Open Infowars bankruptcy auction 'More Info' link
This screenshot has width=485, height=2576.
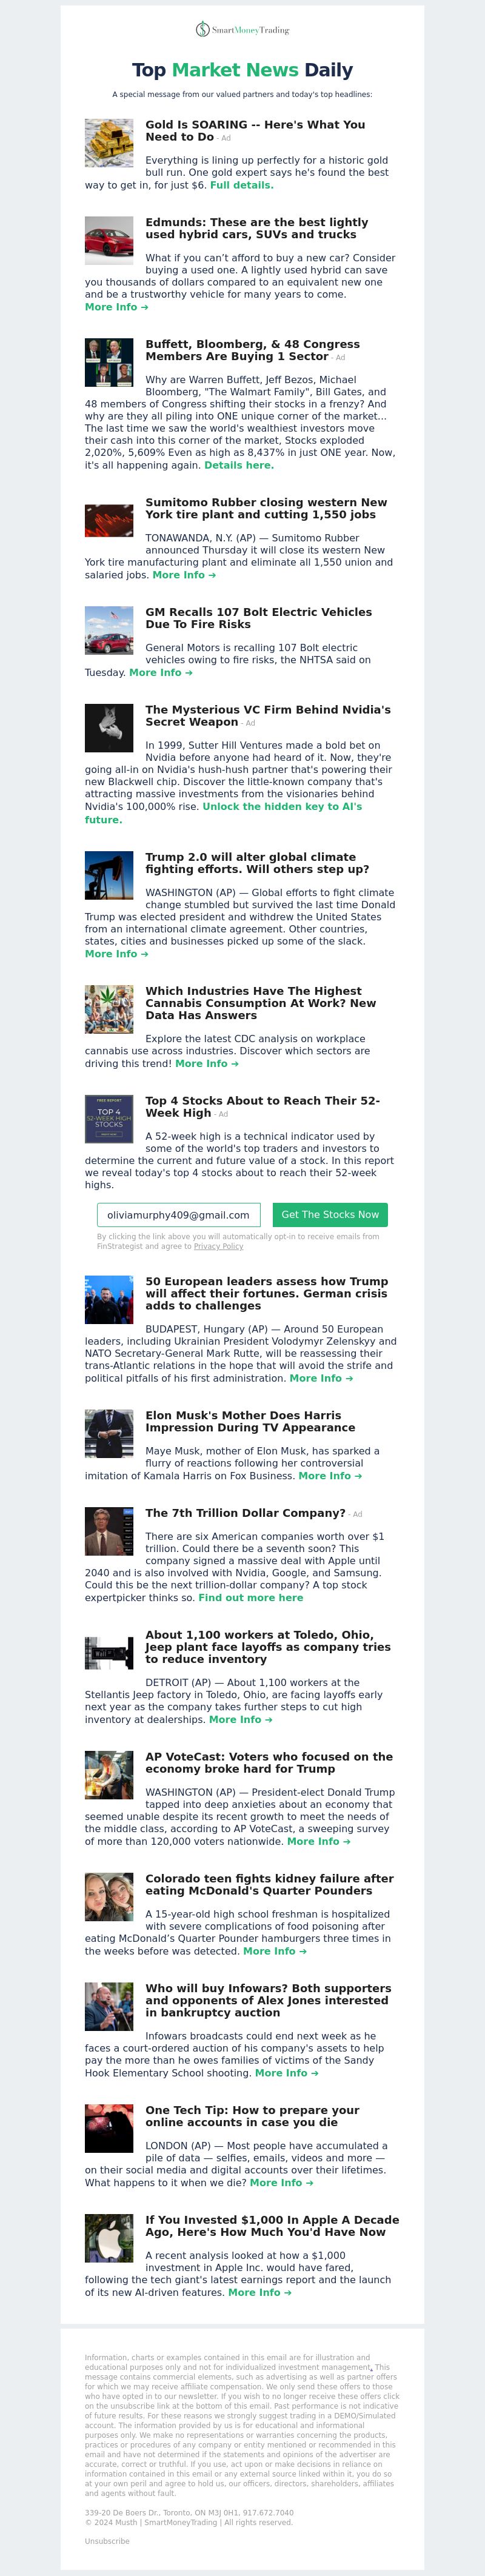coord(286,2073)
